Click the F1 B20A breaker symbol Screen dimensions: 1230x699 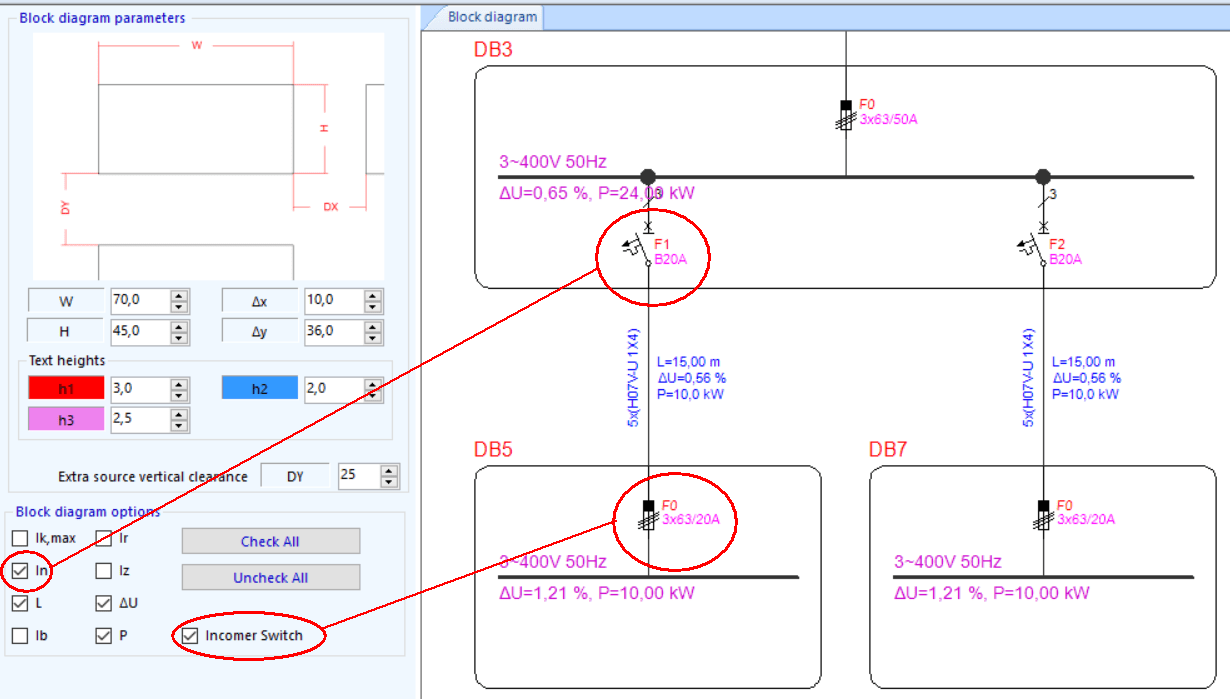click(x=637, y=248)
